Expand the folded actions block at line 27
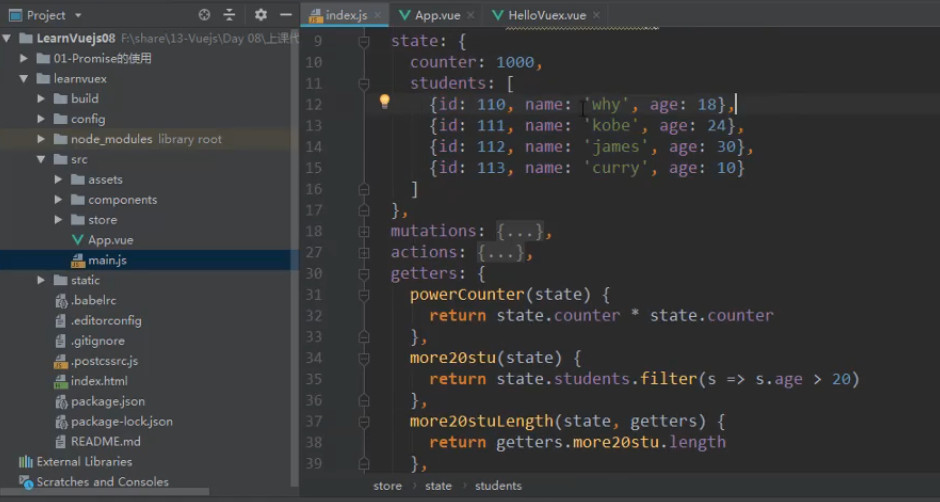 (x=364, y=252)
